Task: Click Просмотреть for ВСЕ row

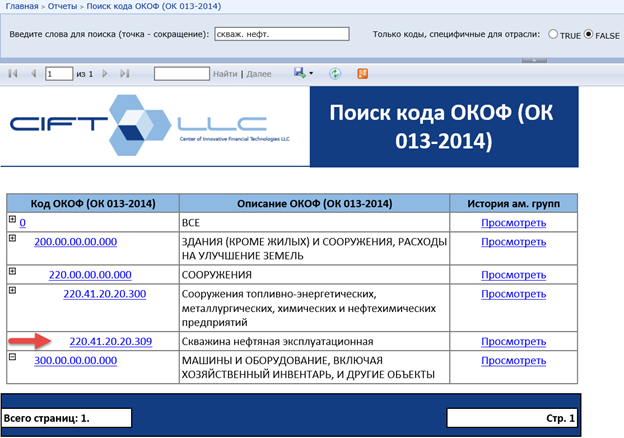Action: point(513,223)
